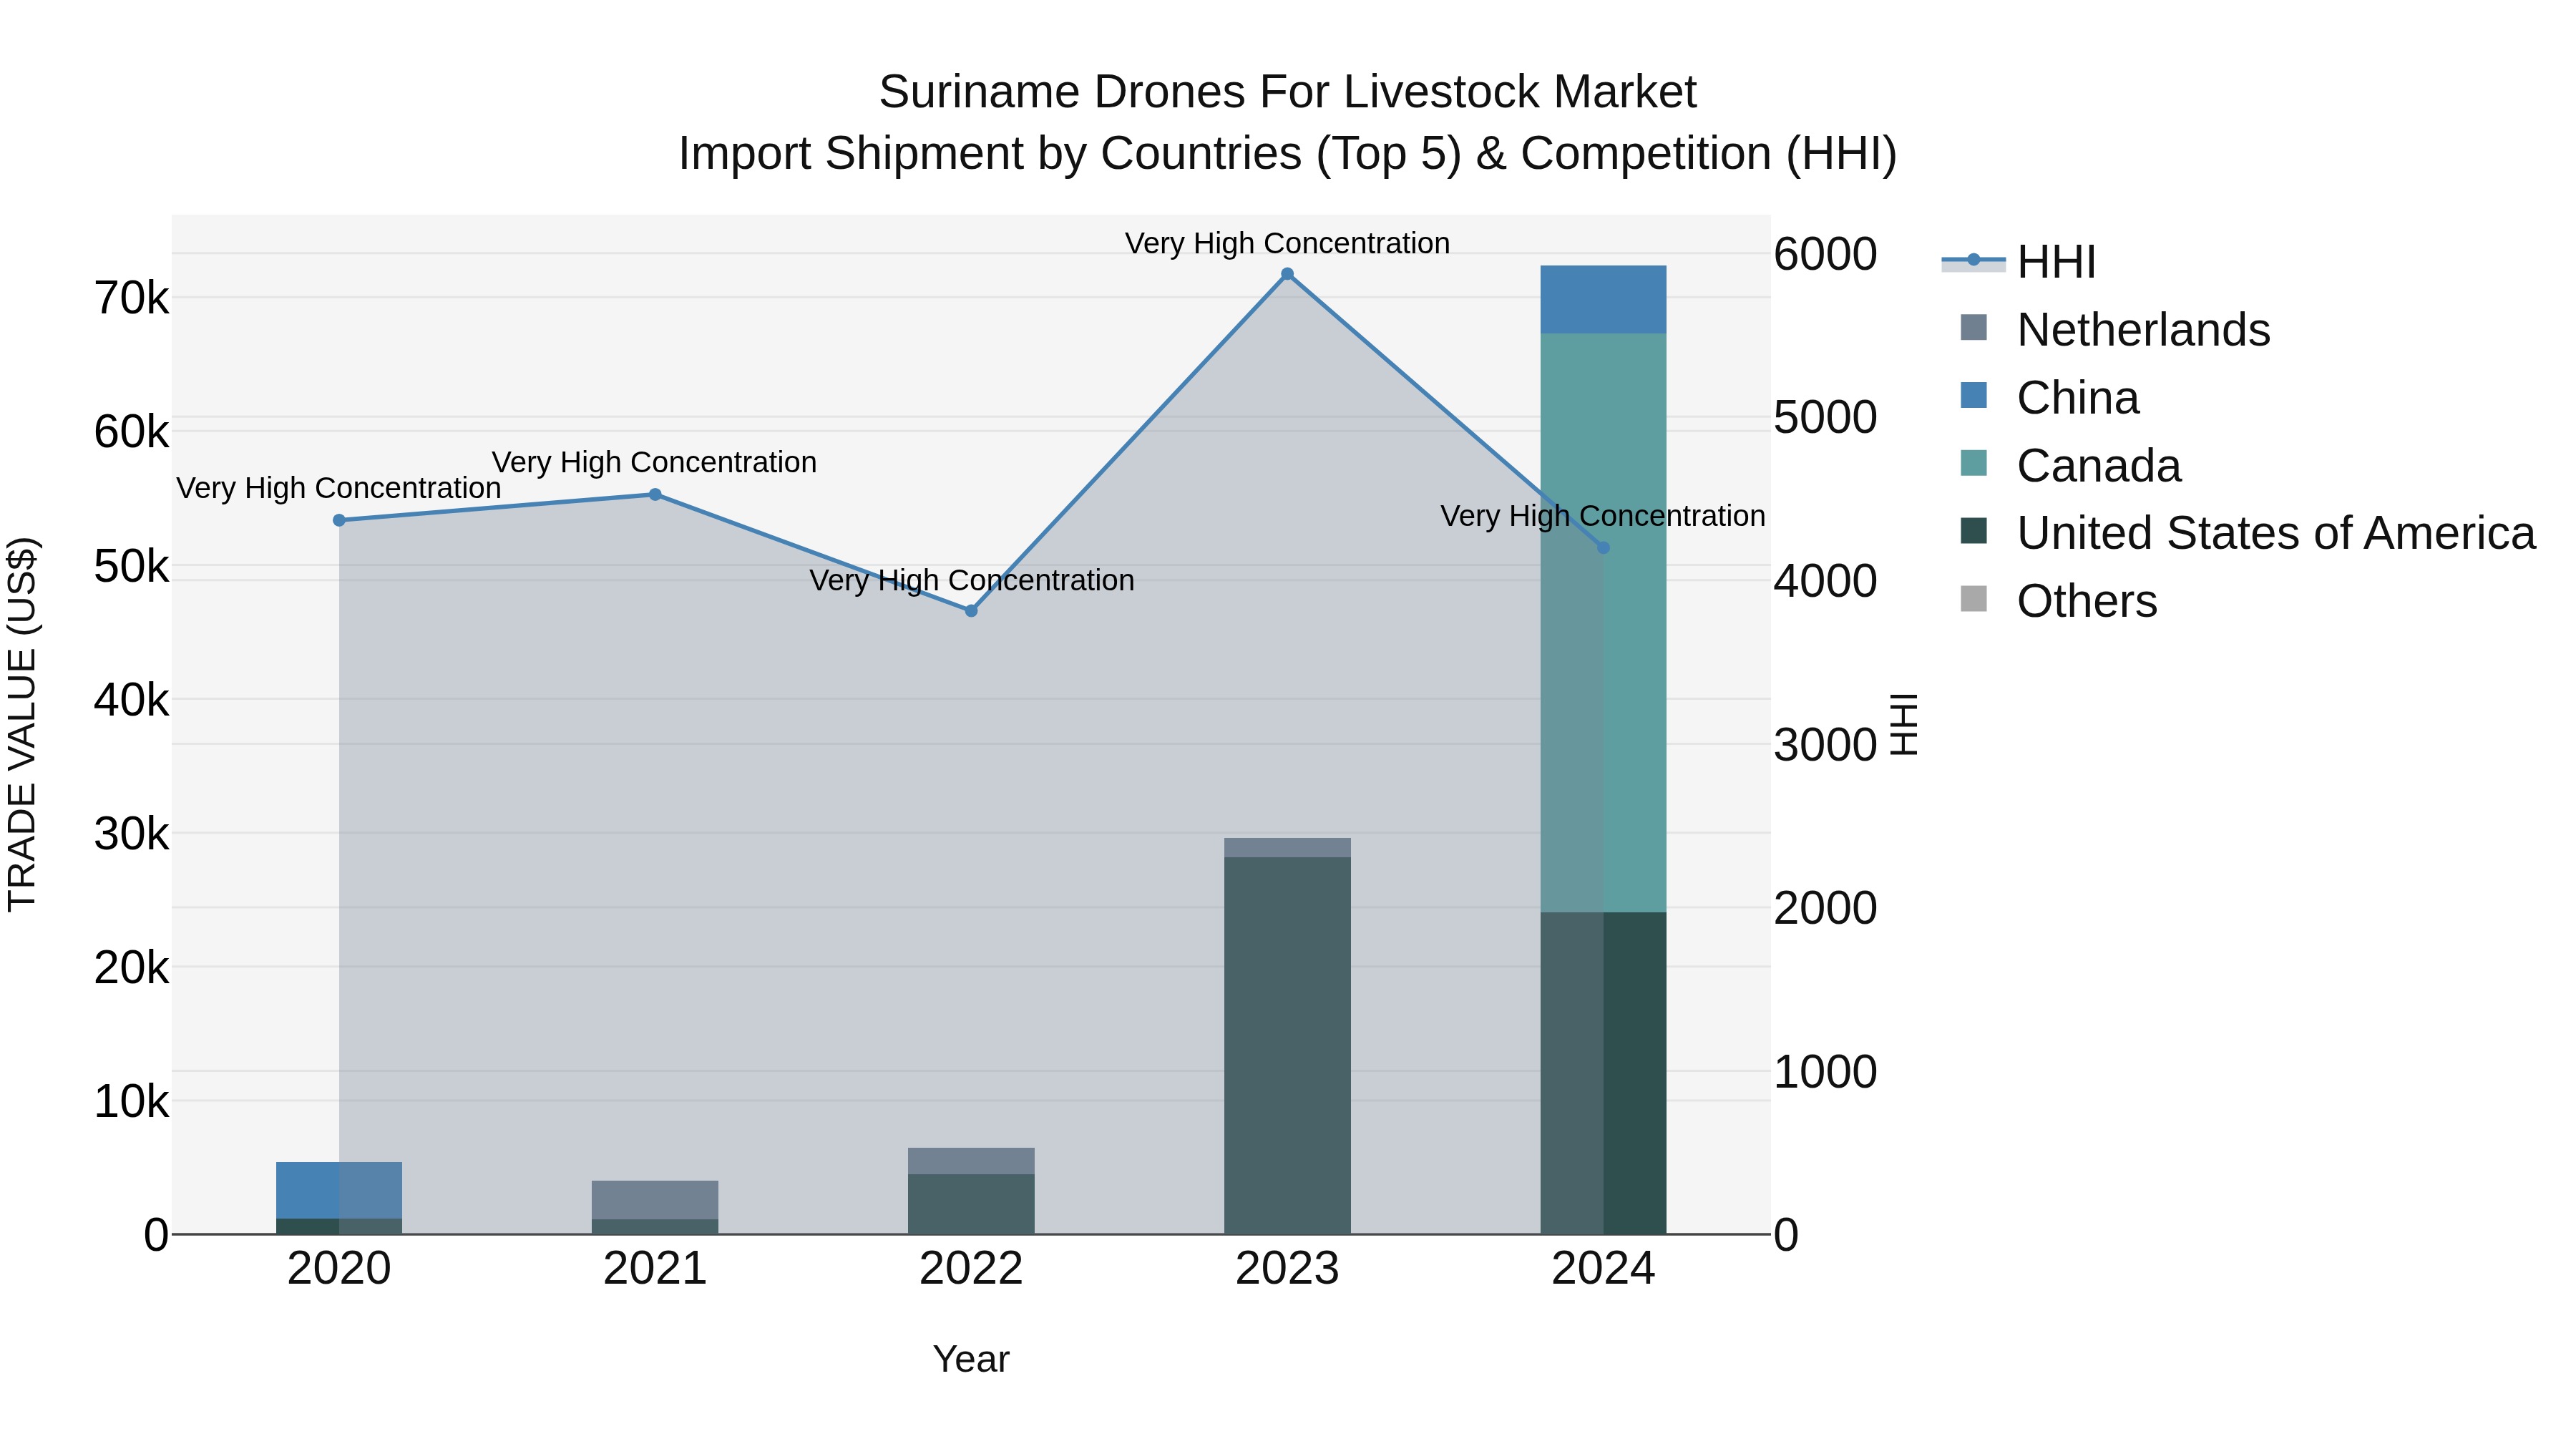
Task: Click the HHI data point for 2020
Action: (x=339, y=520)
